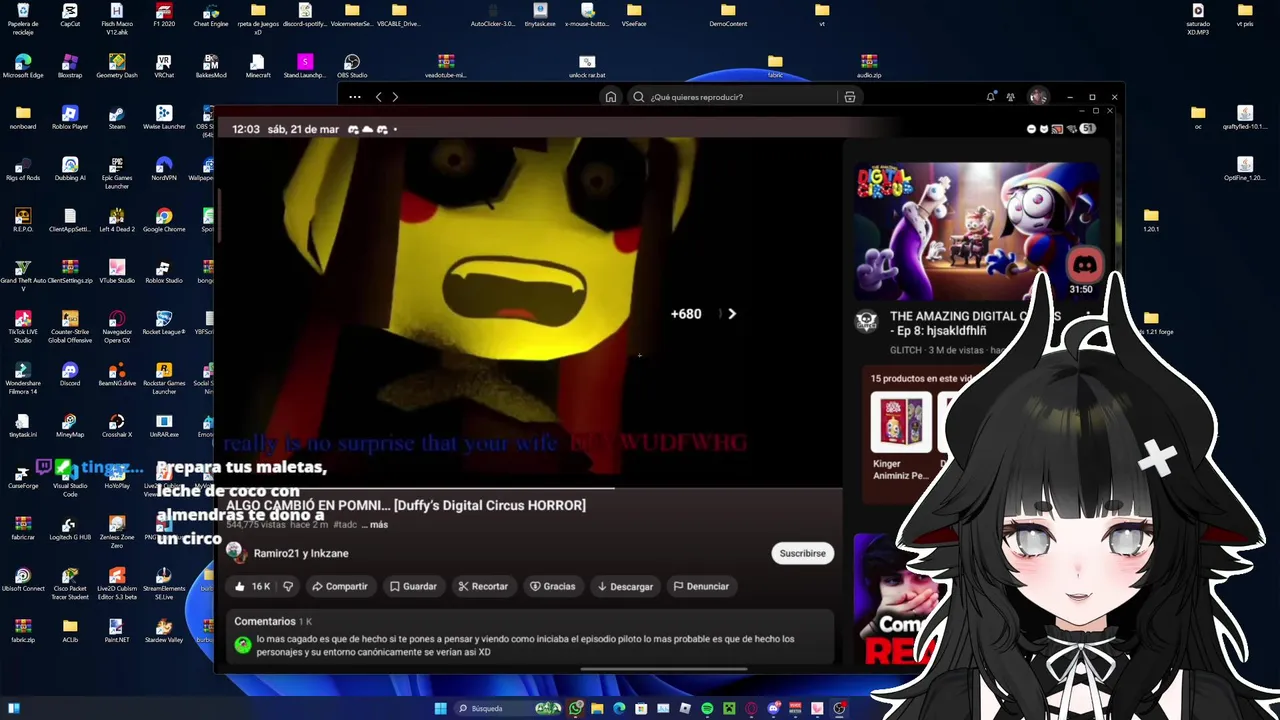This screenshot has height=720, width=1280.
Task: Open the profile avatar in back window
Action: point(1038,97)
